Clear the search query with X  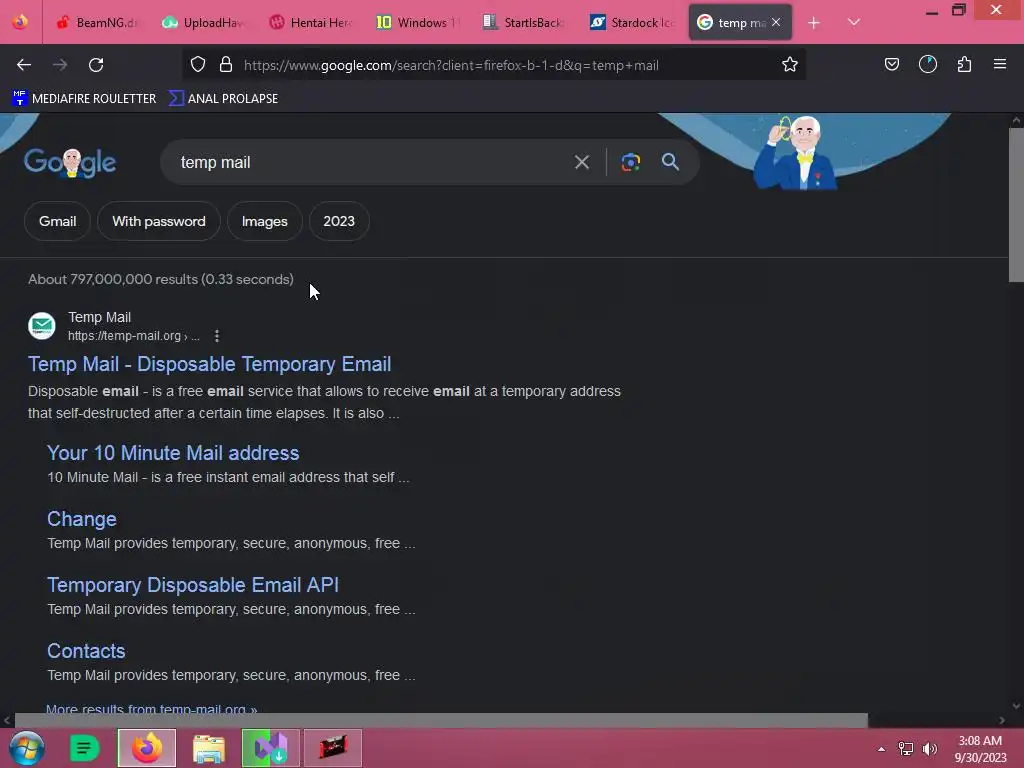pyautogui.click(x=582, y=162)
